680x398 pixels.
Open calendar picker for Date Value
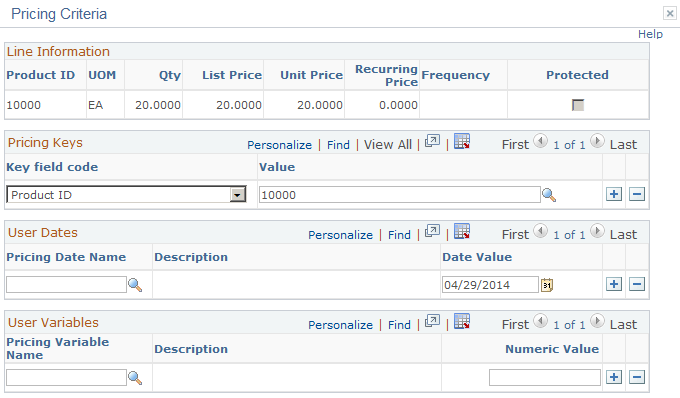click(547, 285)
